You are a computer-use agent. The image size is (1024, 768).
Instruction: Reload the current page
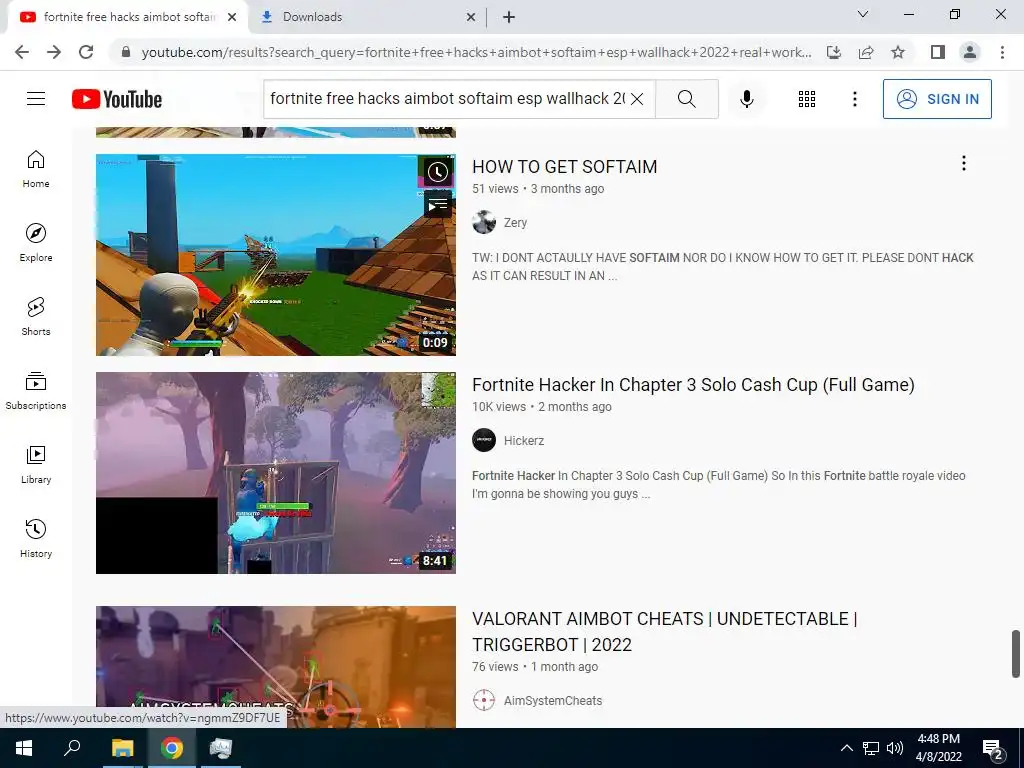coord(86,52)
